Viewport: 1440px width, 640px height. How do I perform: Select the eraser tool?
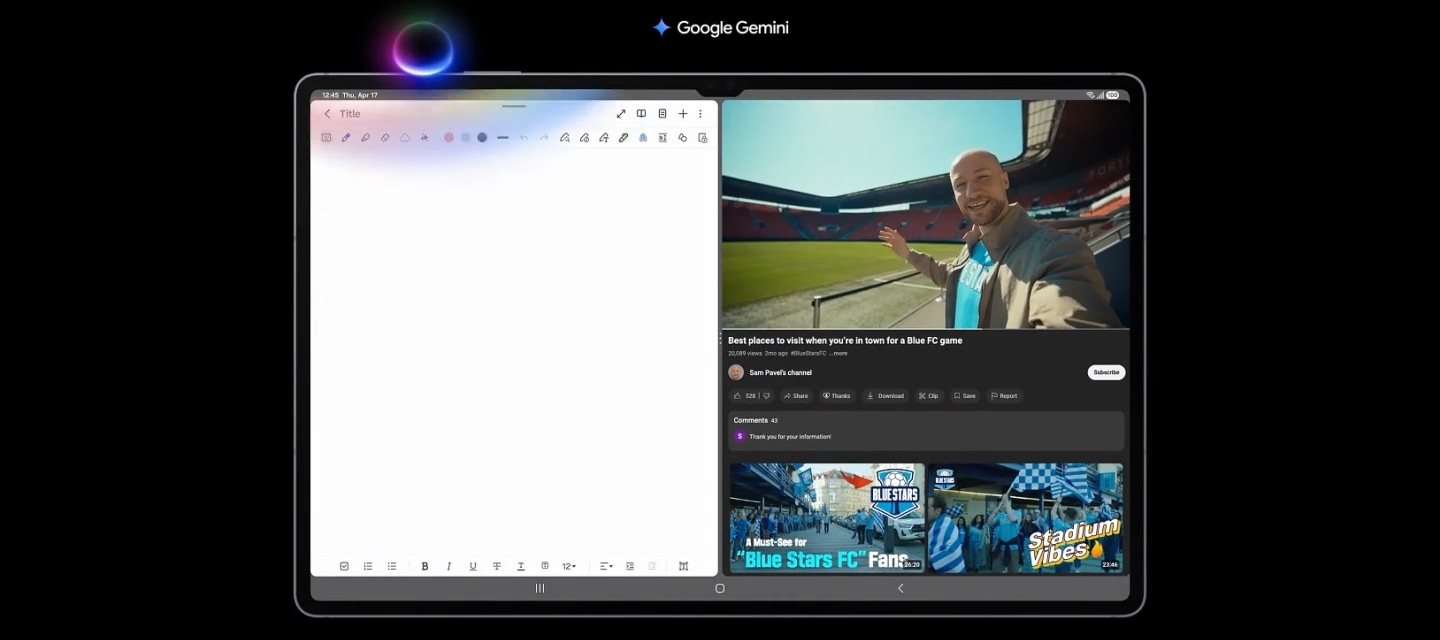point(385,138)
